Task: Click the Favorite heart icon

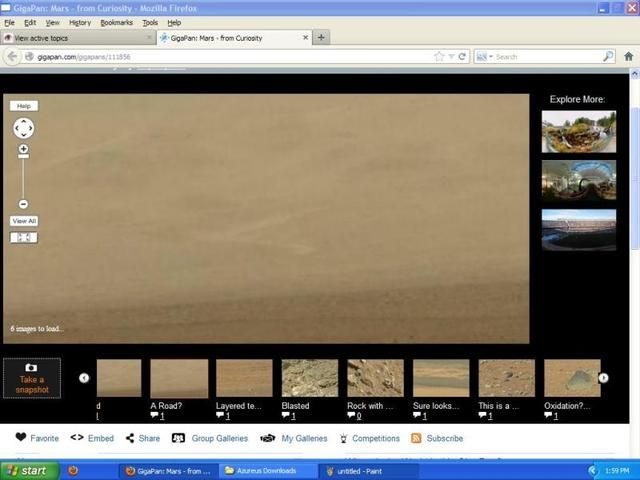Action: pyautogui.click(x=21, y=437)
